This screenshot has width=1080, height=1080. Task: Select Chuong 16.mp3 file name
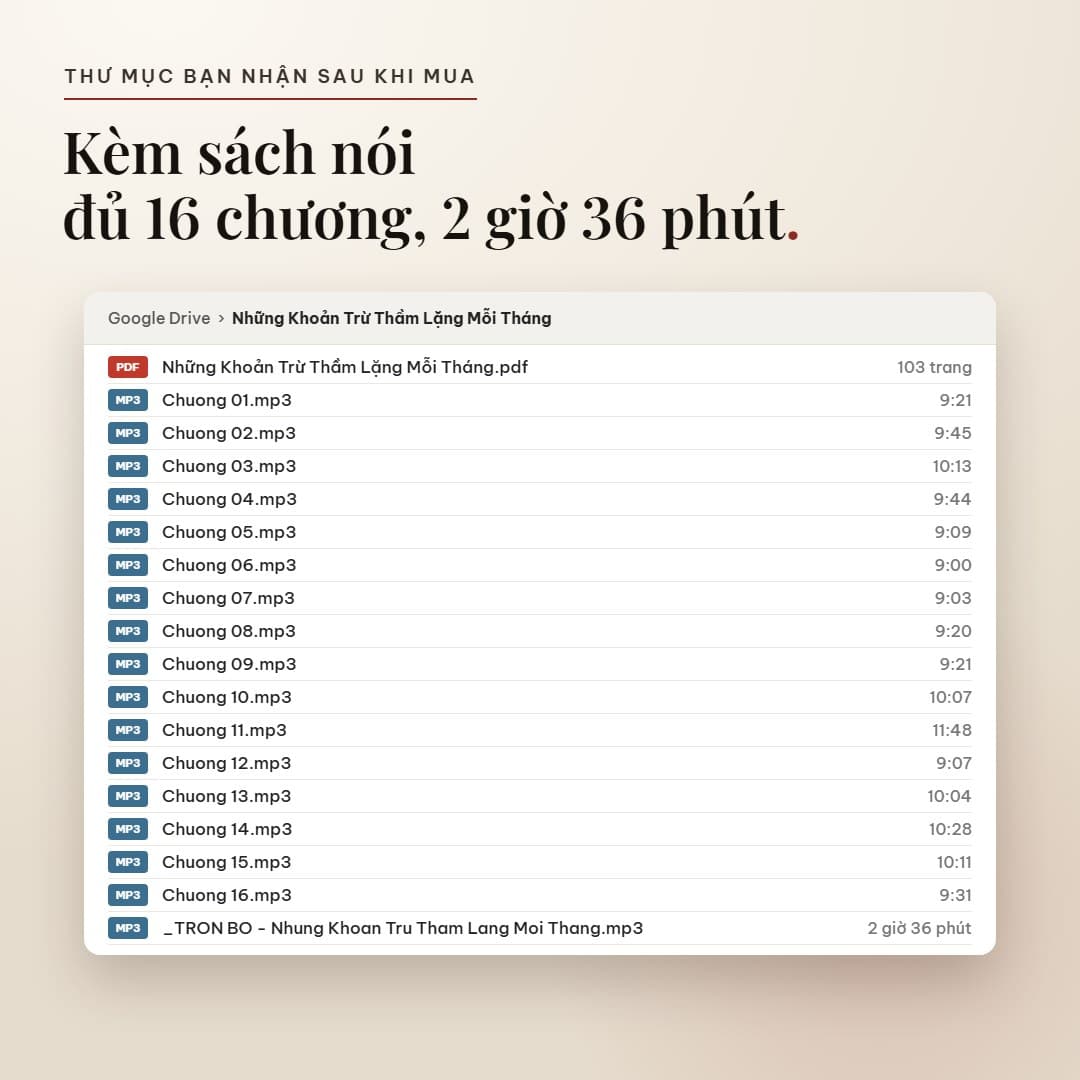coord(227,897)
